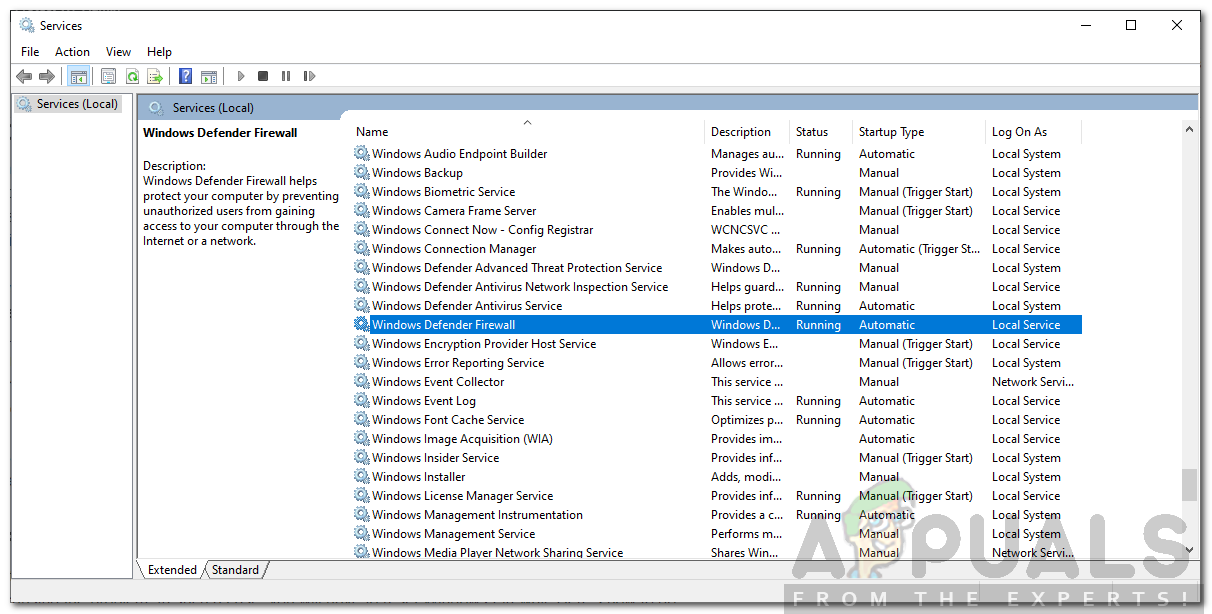1212x614 pixels.
Task: Select Windows Audio Endpoint Builder service
Action: click(x=460, y=154)
